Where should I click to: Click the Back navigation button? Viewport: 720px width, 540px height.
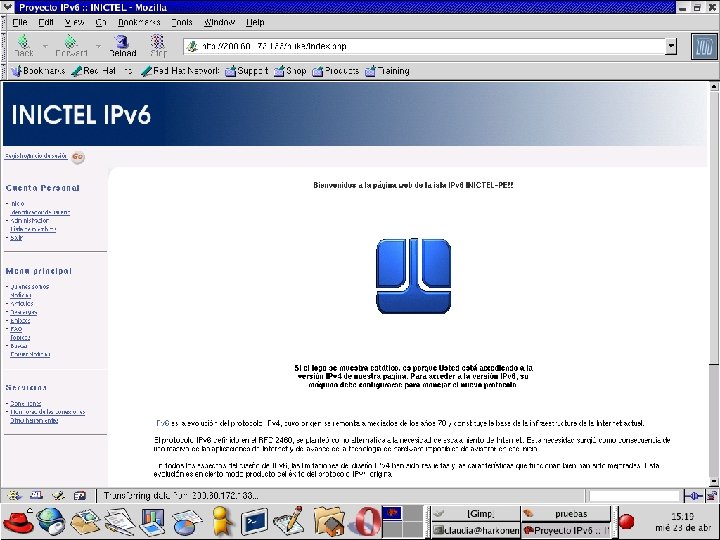click(x=24, y=46)
